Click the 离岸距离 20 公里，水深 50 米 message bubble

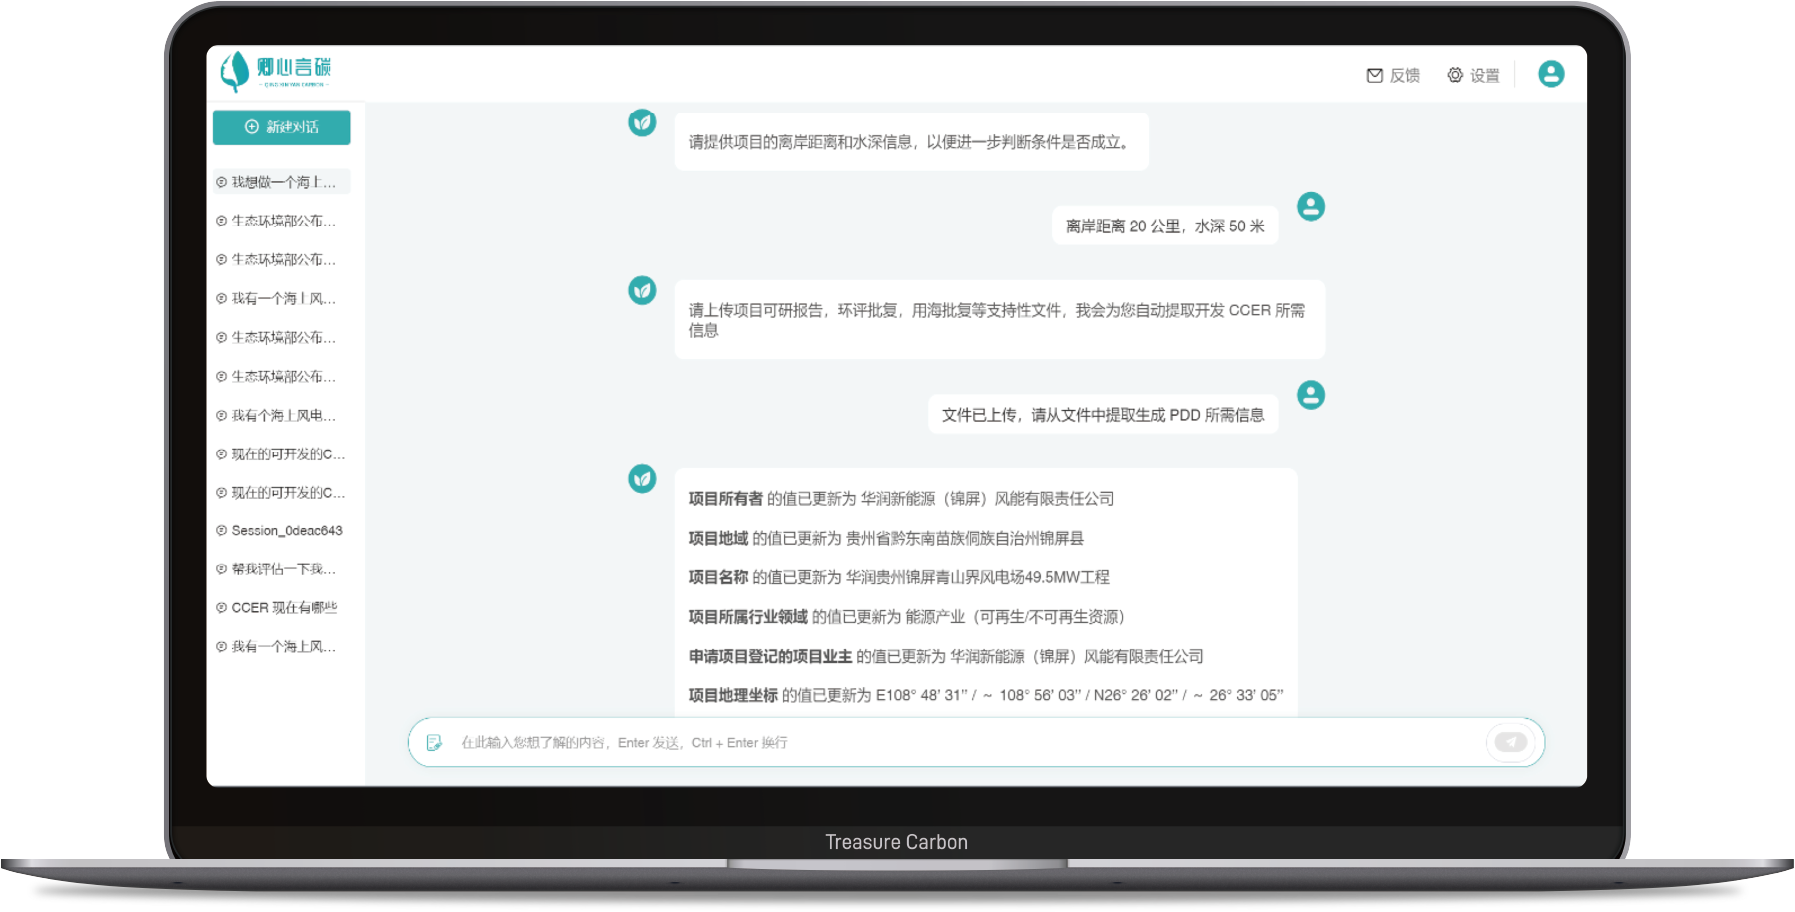coord(1164,227)
